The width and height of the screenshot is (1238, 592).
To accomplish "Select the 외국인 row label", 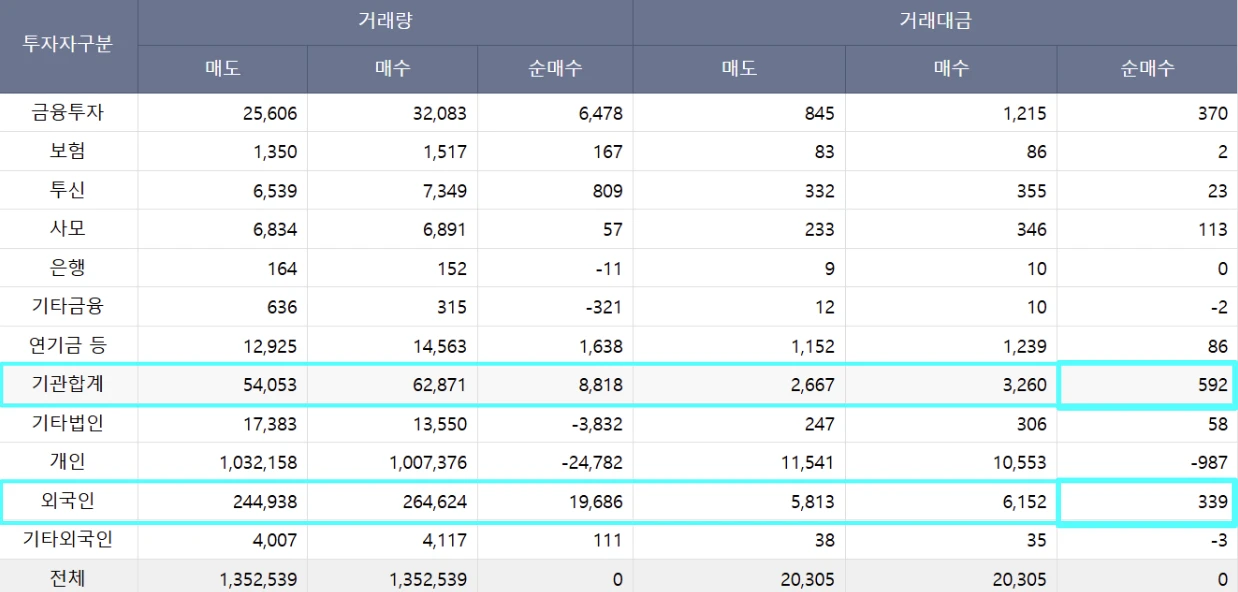I will click(68, 502).
